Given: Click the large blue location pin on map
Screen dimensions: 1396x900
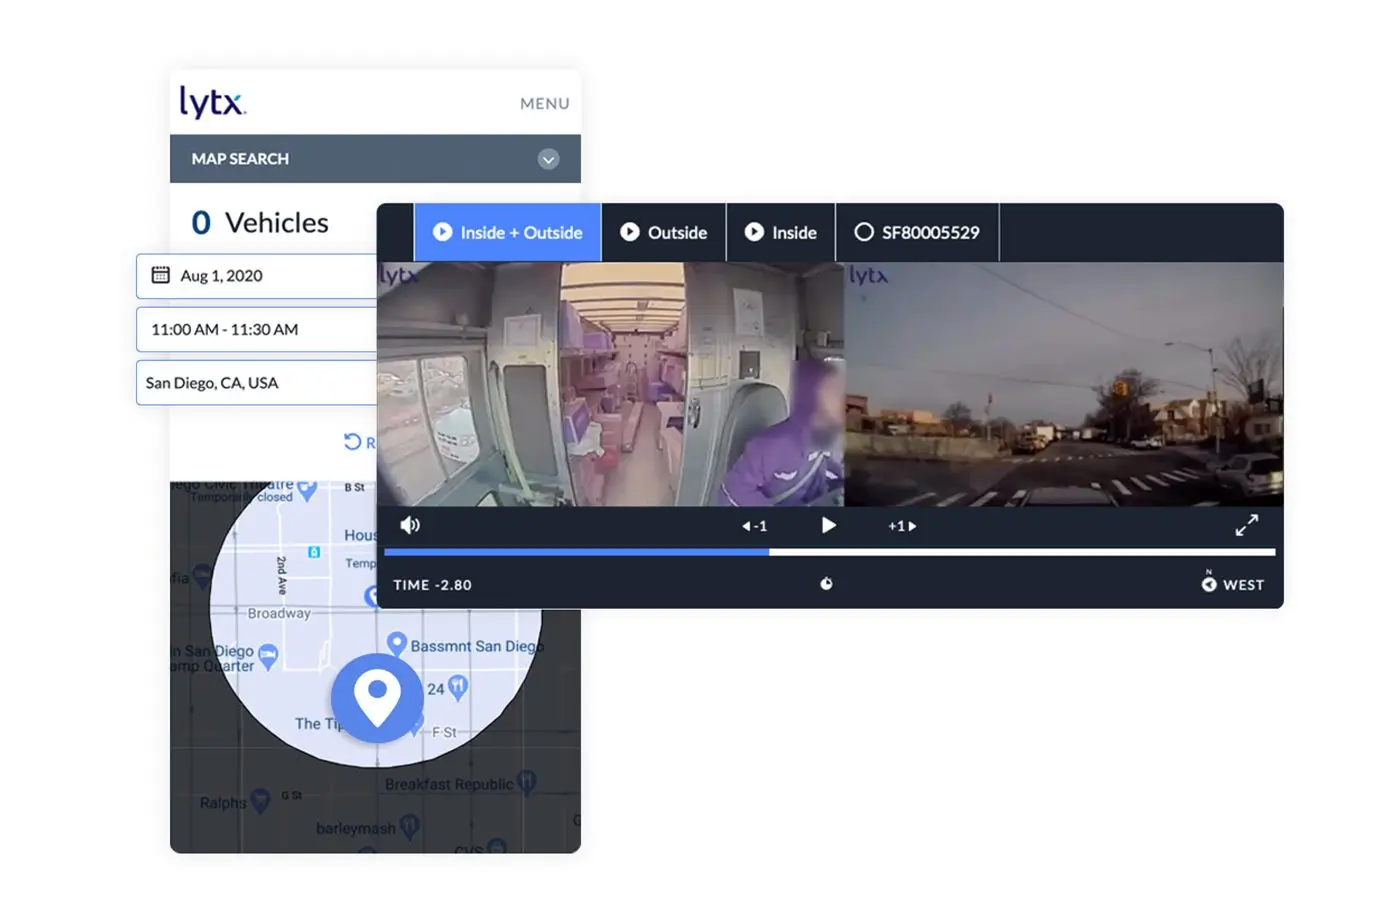Looking at the screenshot, I should (x=377, y=697).
